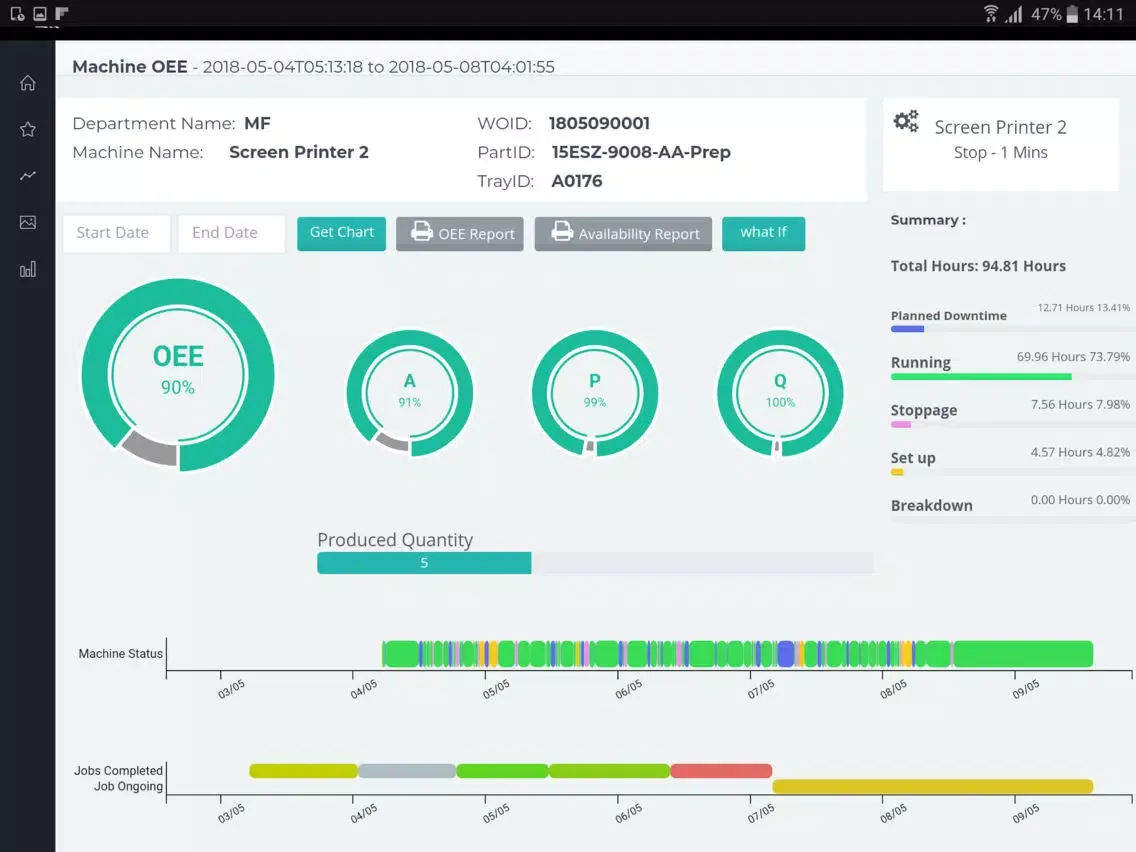Click the '69.96 Hours 73.79%' Running value
This screenshot has height=852, width=1136.
click(1073, 356)
